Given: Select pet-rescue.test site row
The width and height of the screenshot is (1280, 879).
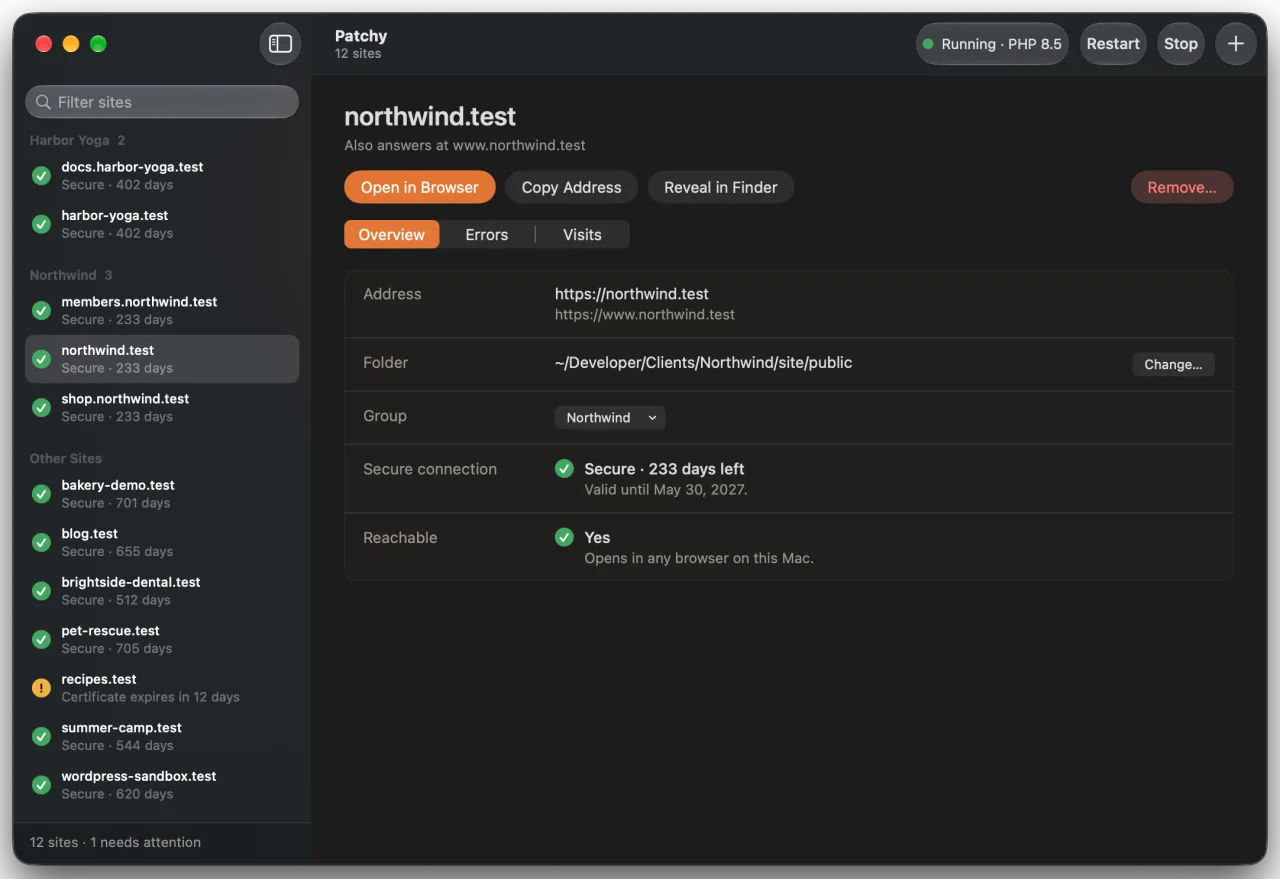Looking at the screenshot, I should click(x=162, y=639).
